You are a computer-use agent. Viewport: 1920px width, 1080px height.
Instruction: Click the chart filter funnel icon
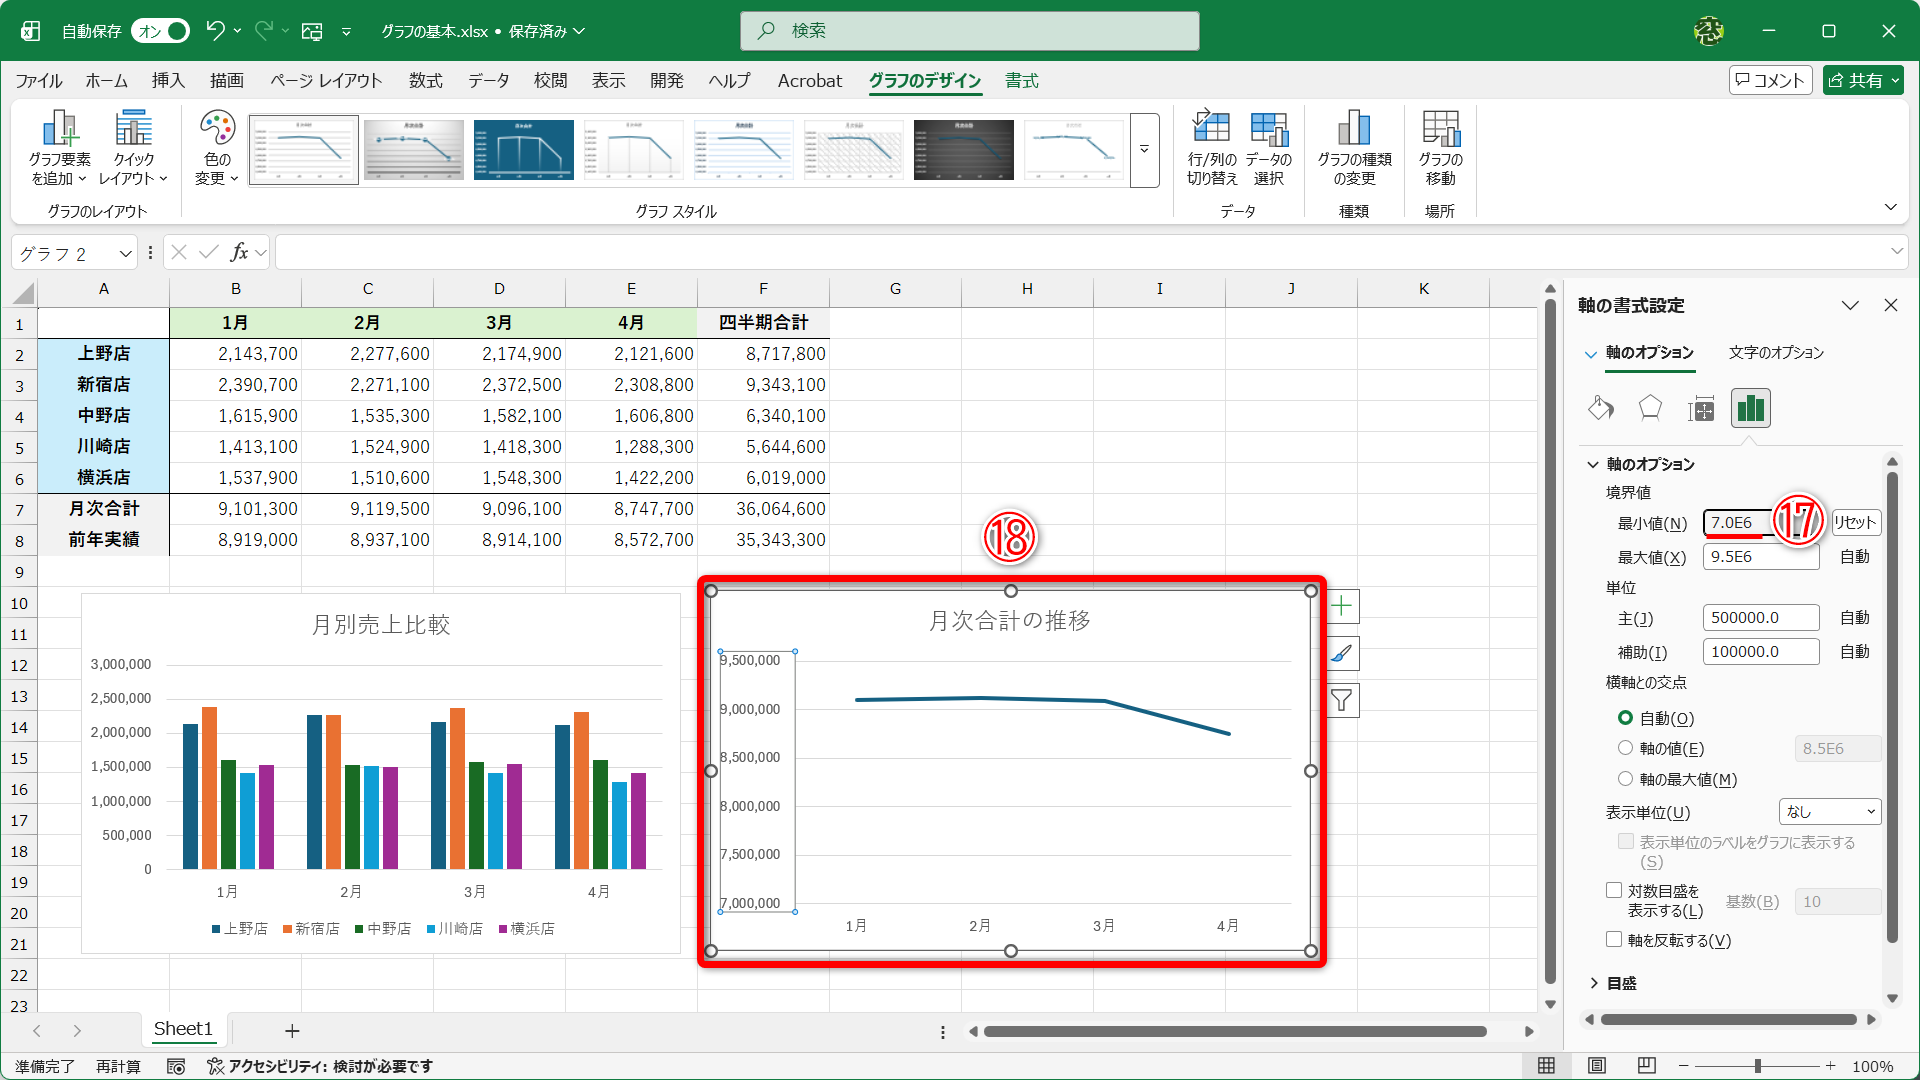pos(1342,701)
